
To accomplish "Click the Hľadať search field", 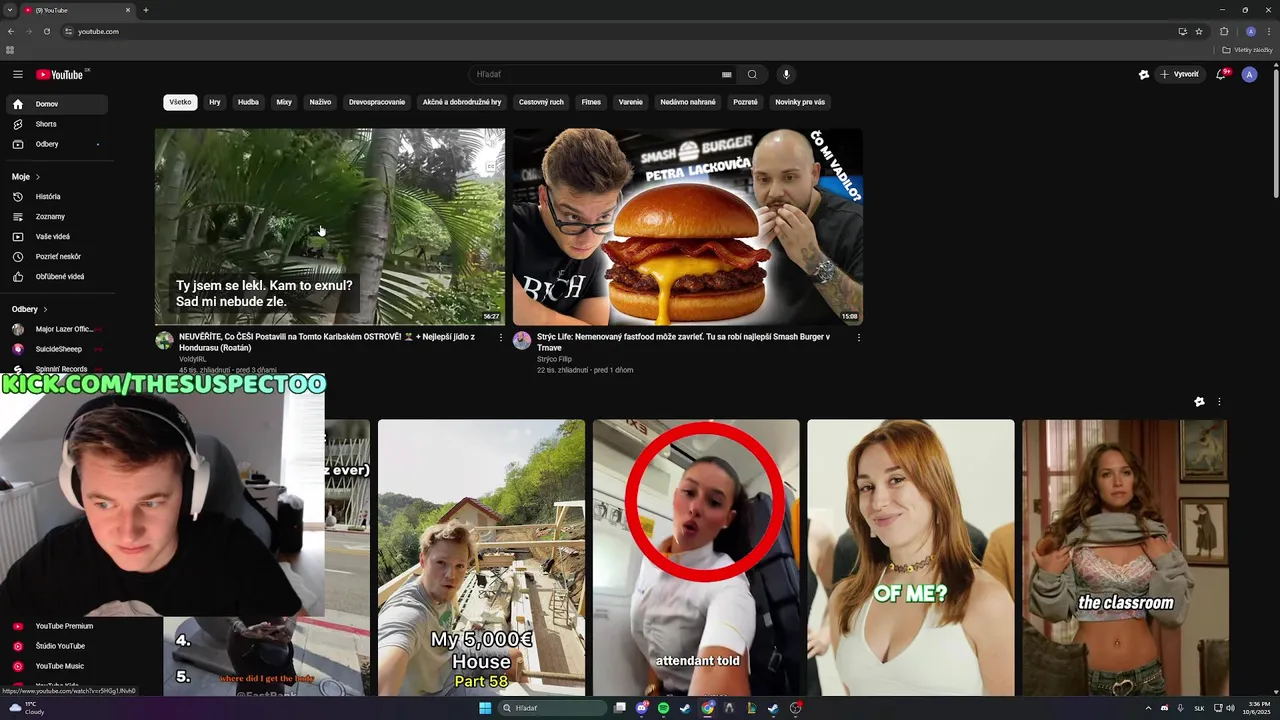I will [x=595, y=74].
